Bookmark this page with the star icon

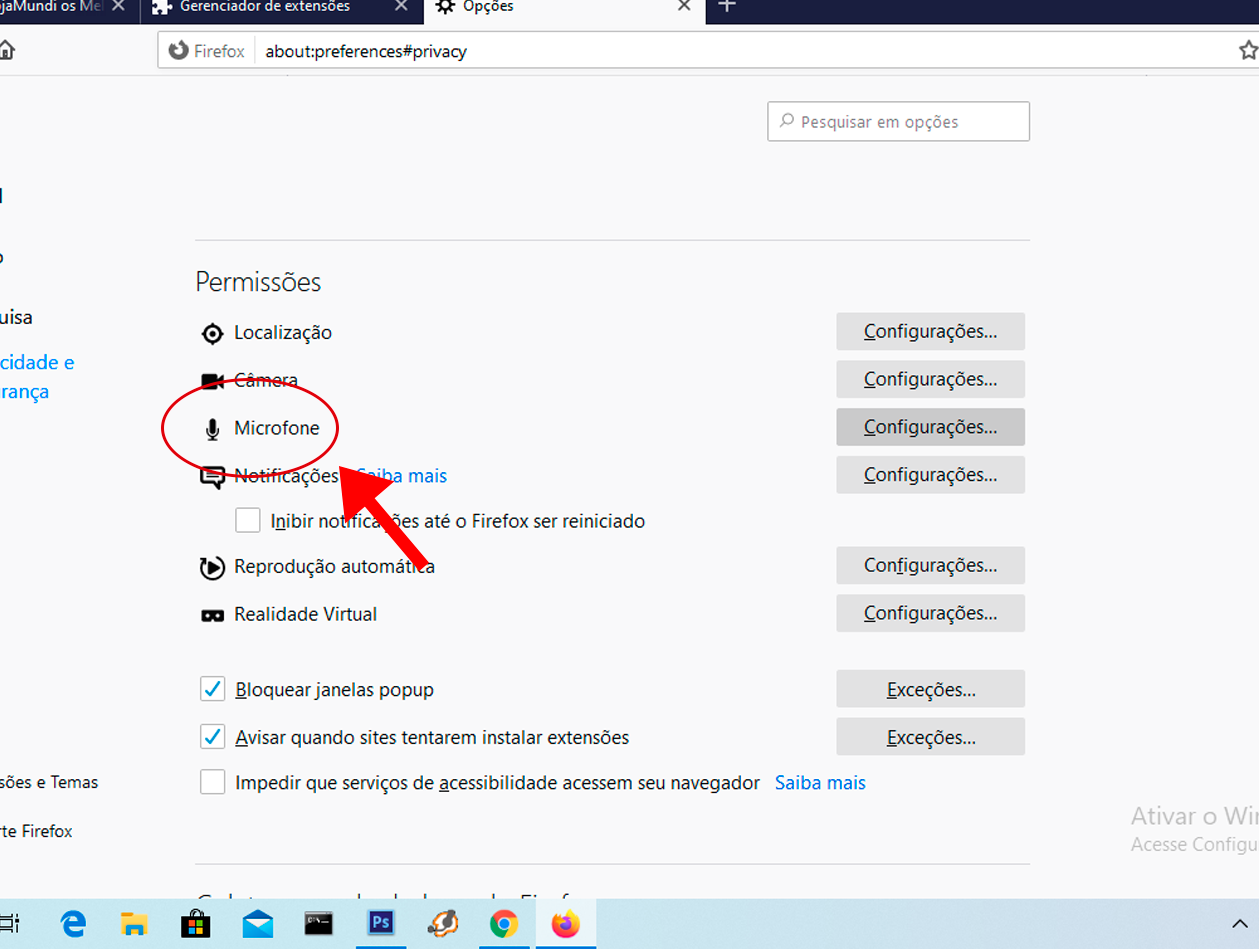click(x=1247, y=50)
